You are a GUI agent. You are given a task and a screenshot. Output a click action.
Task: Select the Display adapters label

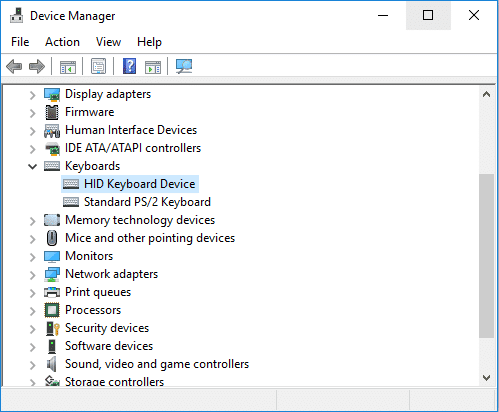coord(108,94)
